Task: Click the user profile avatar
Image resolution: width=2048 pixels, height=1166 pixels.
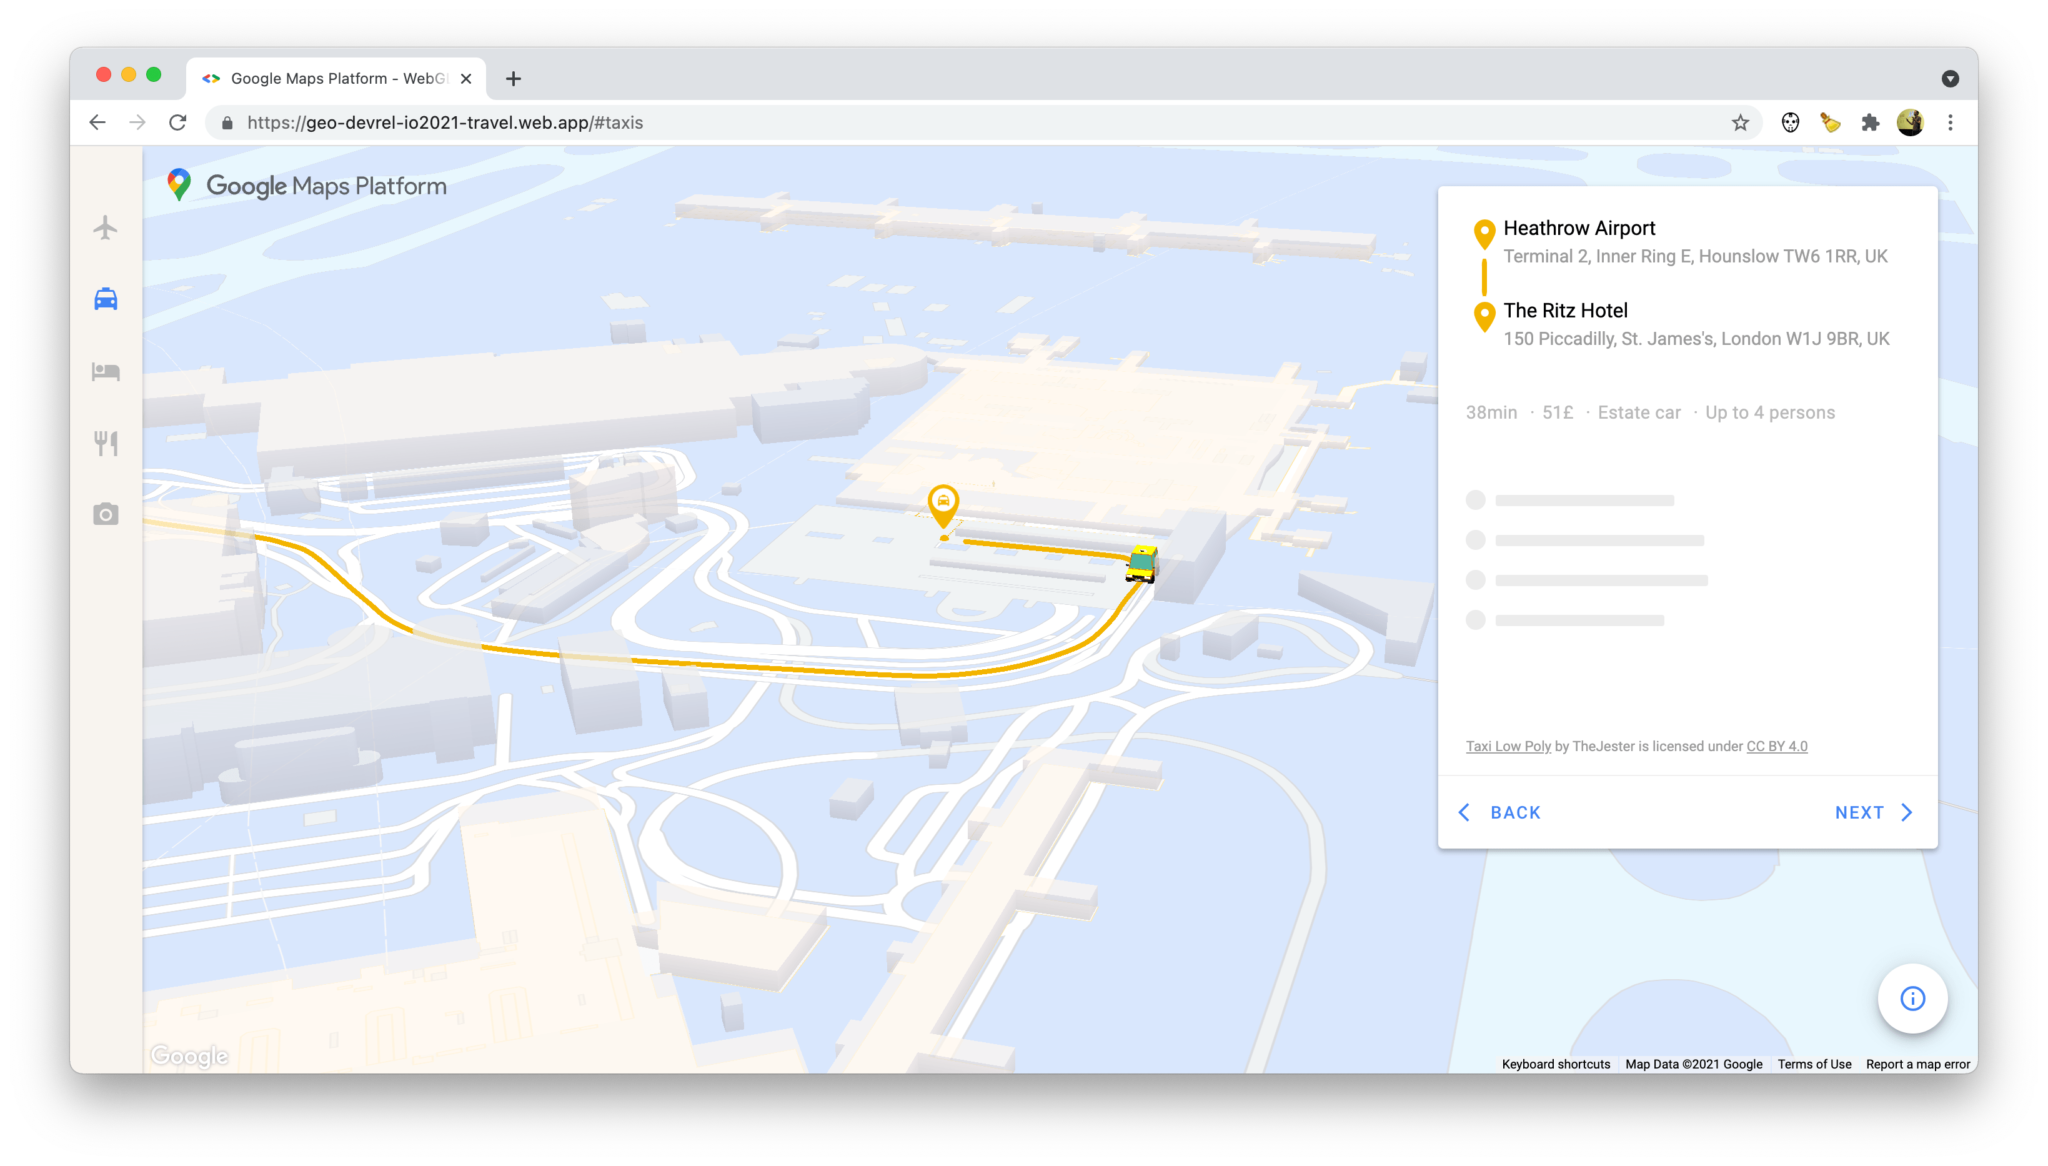Action: 1910,123
